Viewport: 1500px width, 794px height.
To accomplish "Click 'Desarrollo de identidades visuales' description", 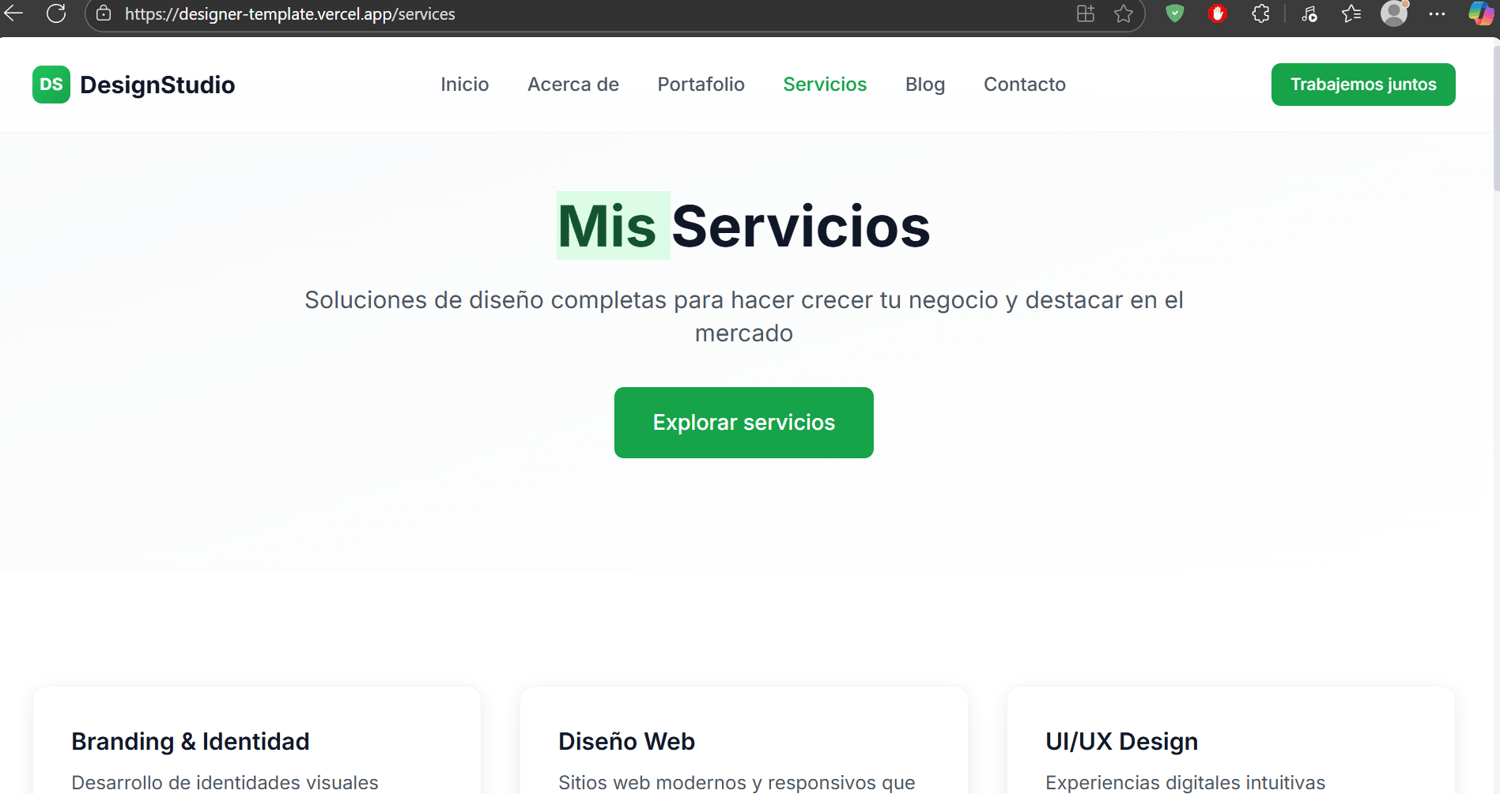I will pos(225,783).
